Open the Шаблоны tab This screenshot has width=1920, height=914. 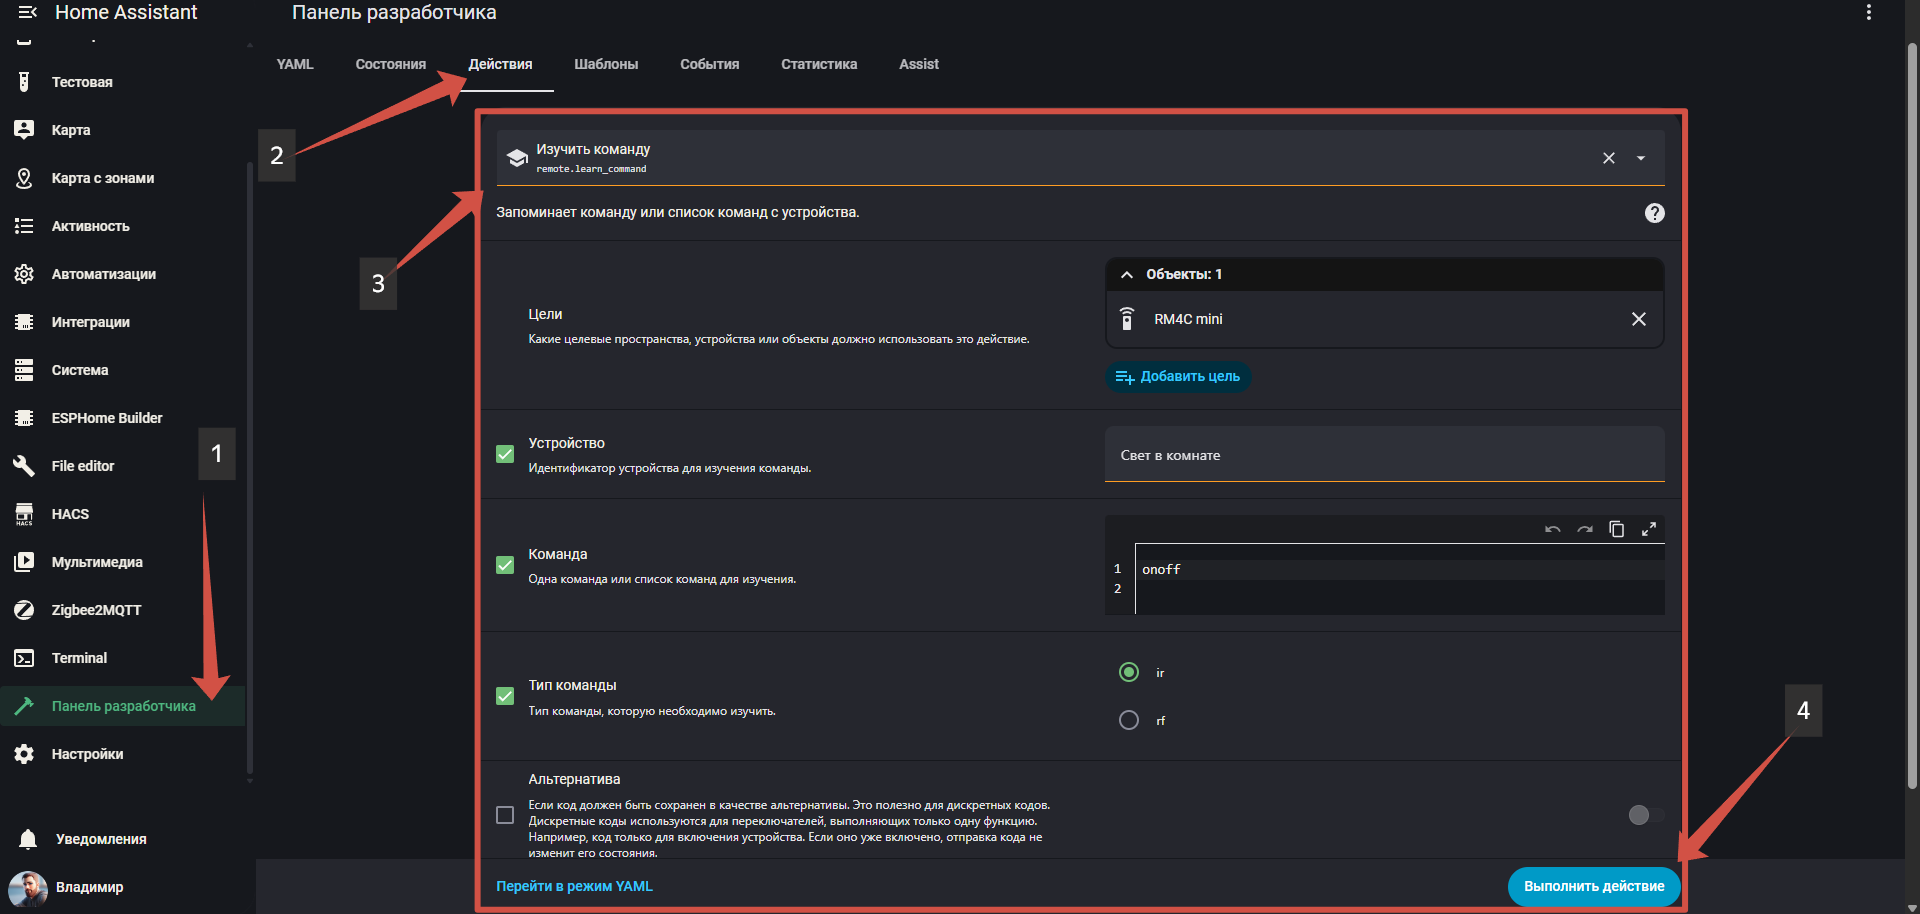pyautogui.click(x=605, y=64)
